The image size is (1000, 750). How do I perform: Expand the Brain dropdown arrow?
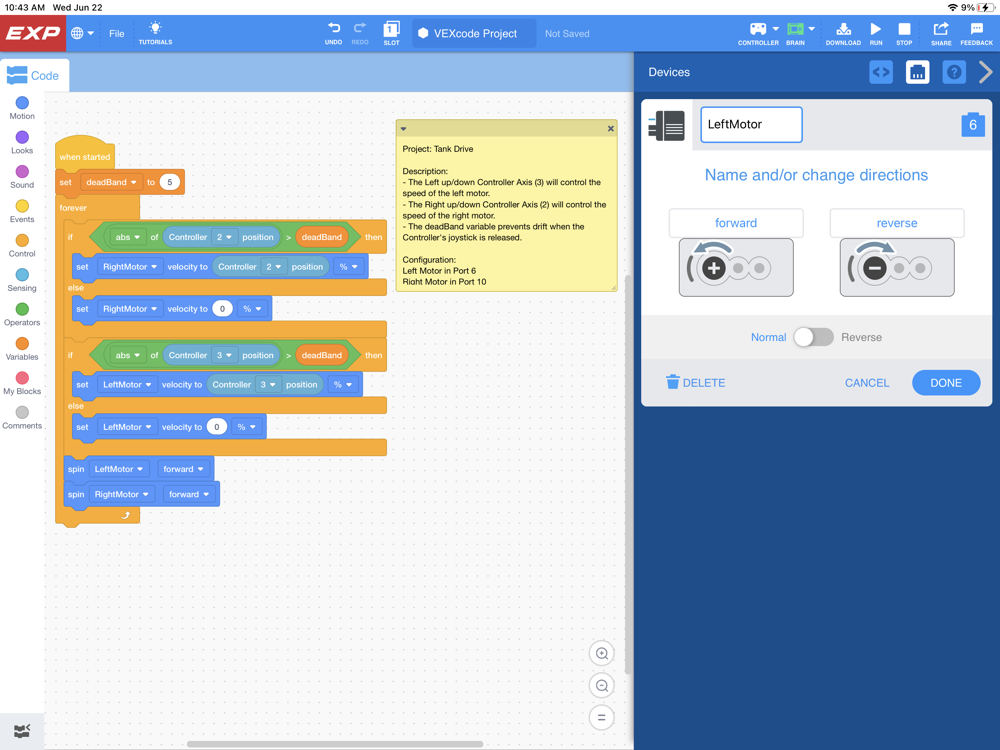[811, 29]
